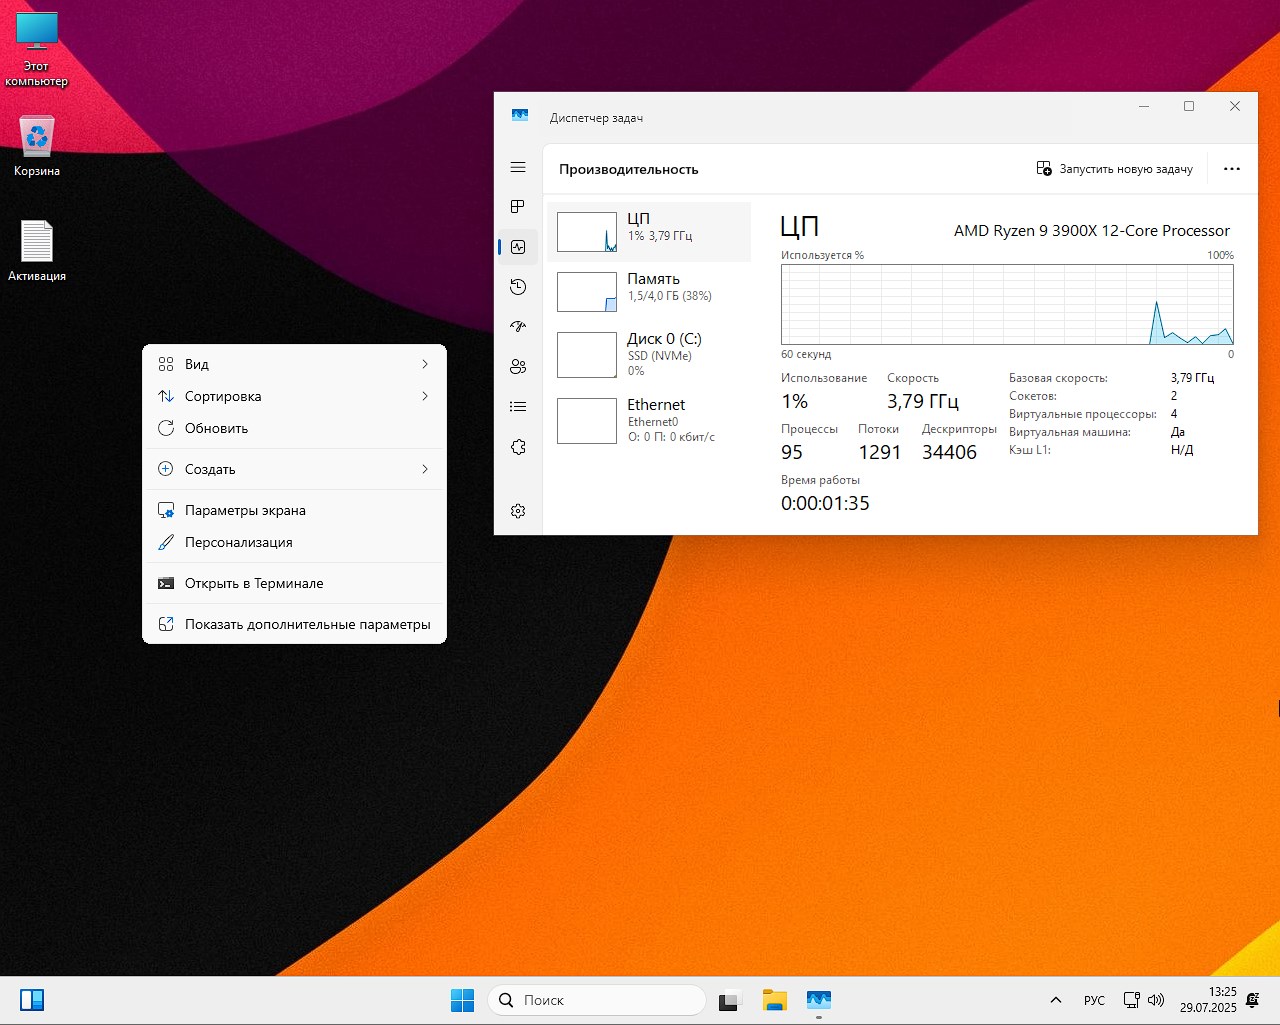
Task: Select the Ethernet performance item
Action: pyautogui.click(x=649, y=420)
